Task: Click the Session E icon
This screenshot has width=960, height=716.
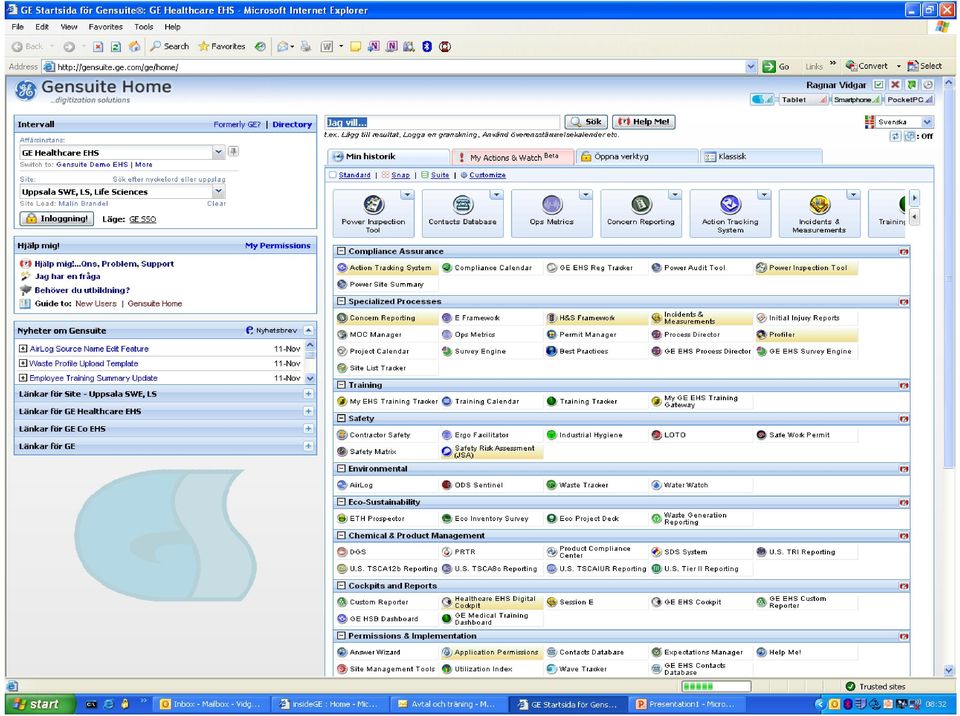Action: pos(552,602)
